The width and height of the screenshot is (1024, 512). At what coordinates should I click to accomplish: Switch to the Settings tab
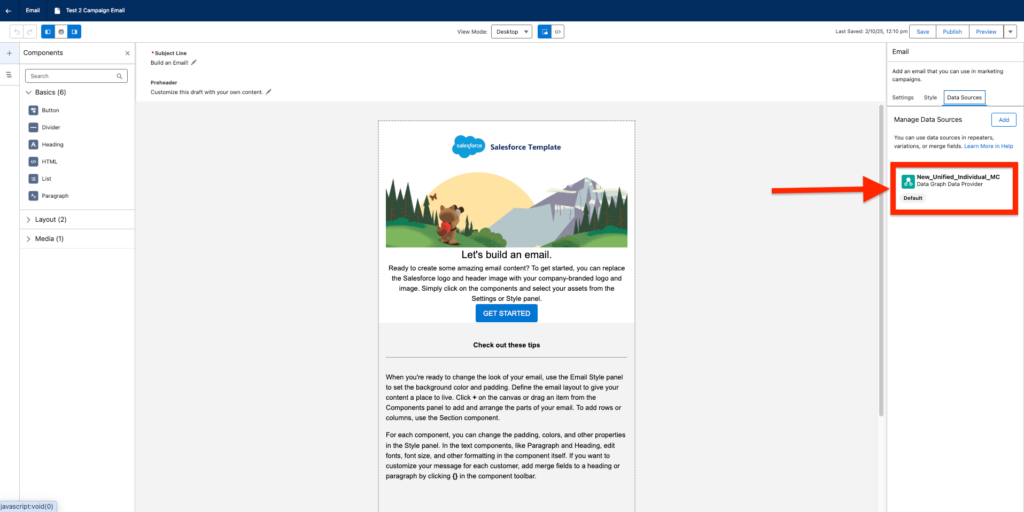[902, 98]
